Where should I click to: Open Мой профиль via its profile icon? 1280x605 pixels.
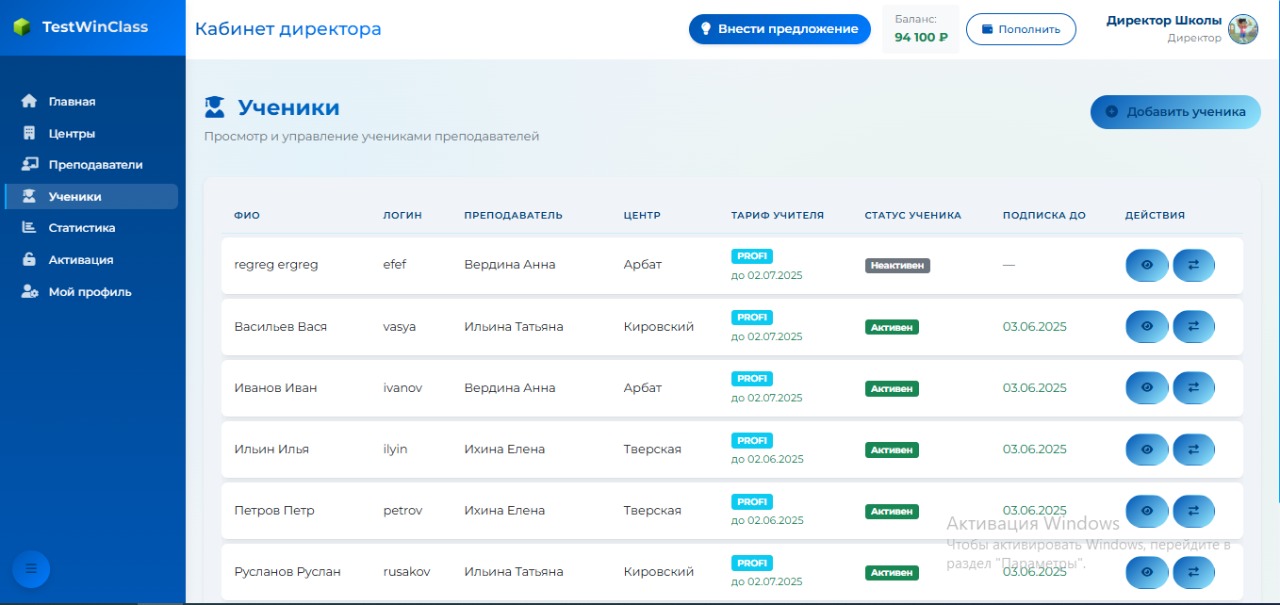click(27, 291)
